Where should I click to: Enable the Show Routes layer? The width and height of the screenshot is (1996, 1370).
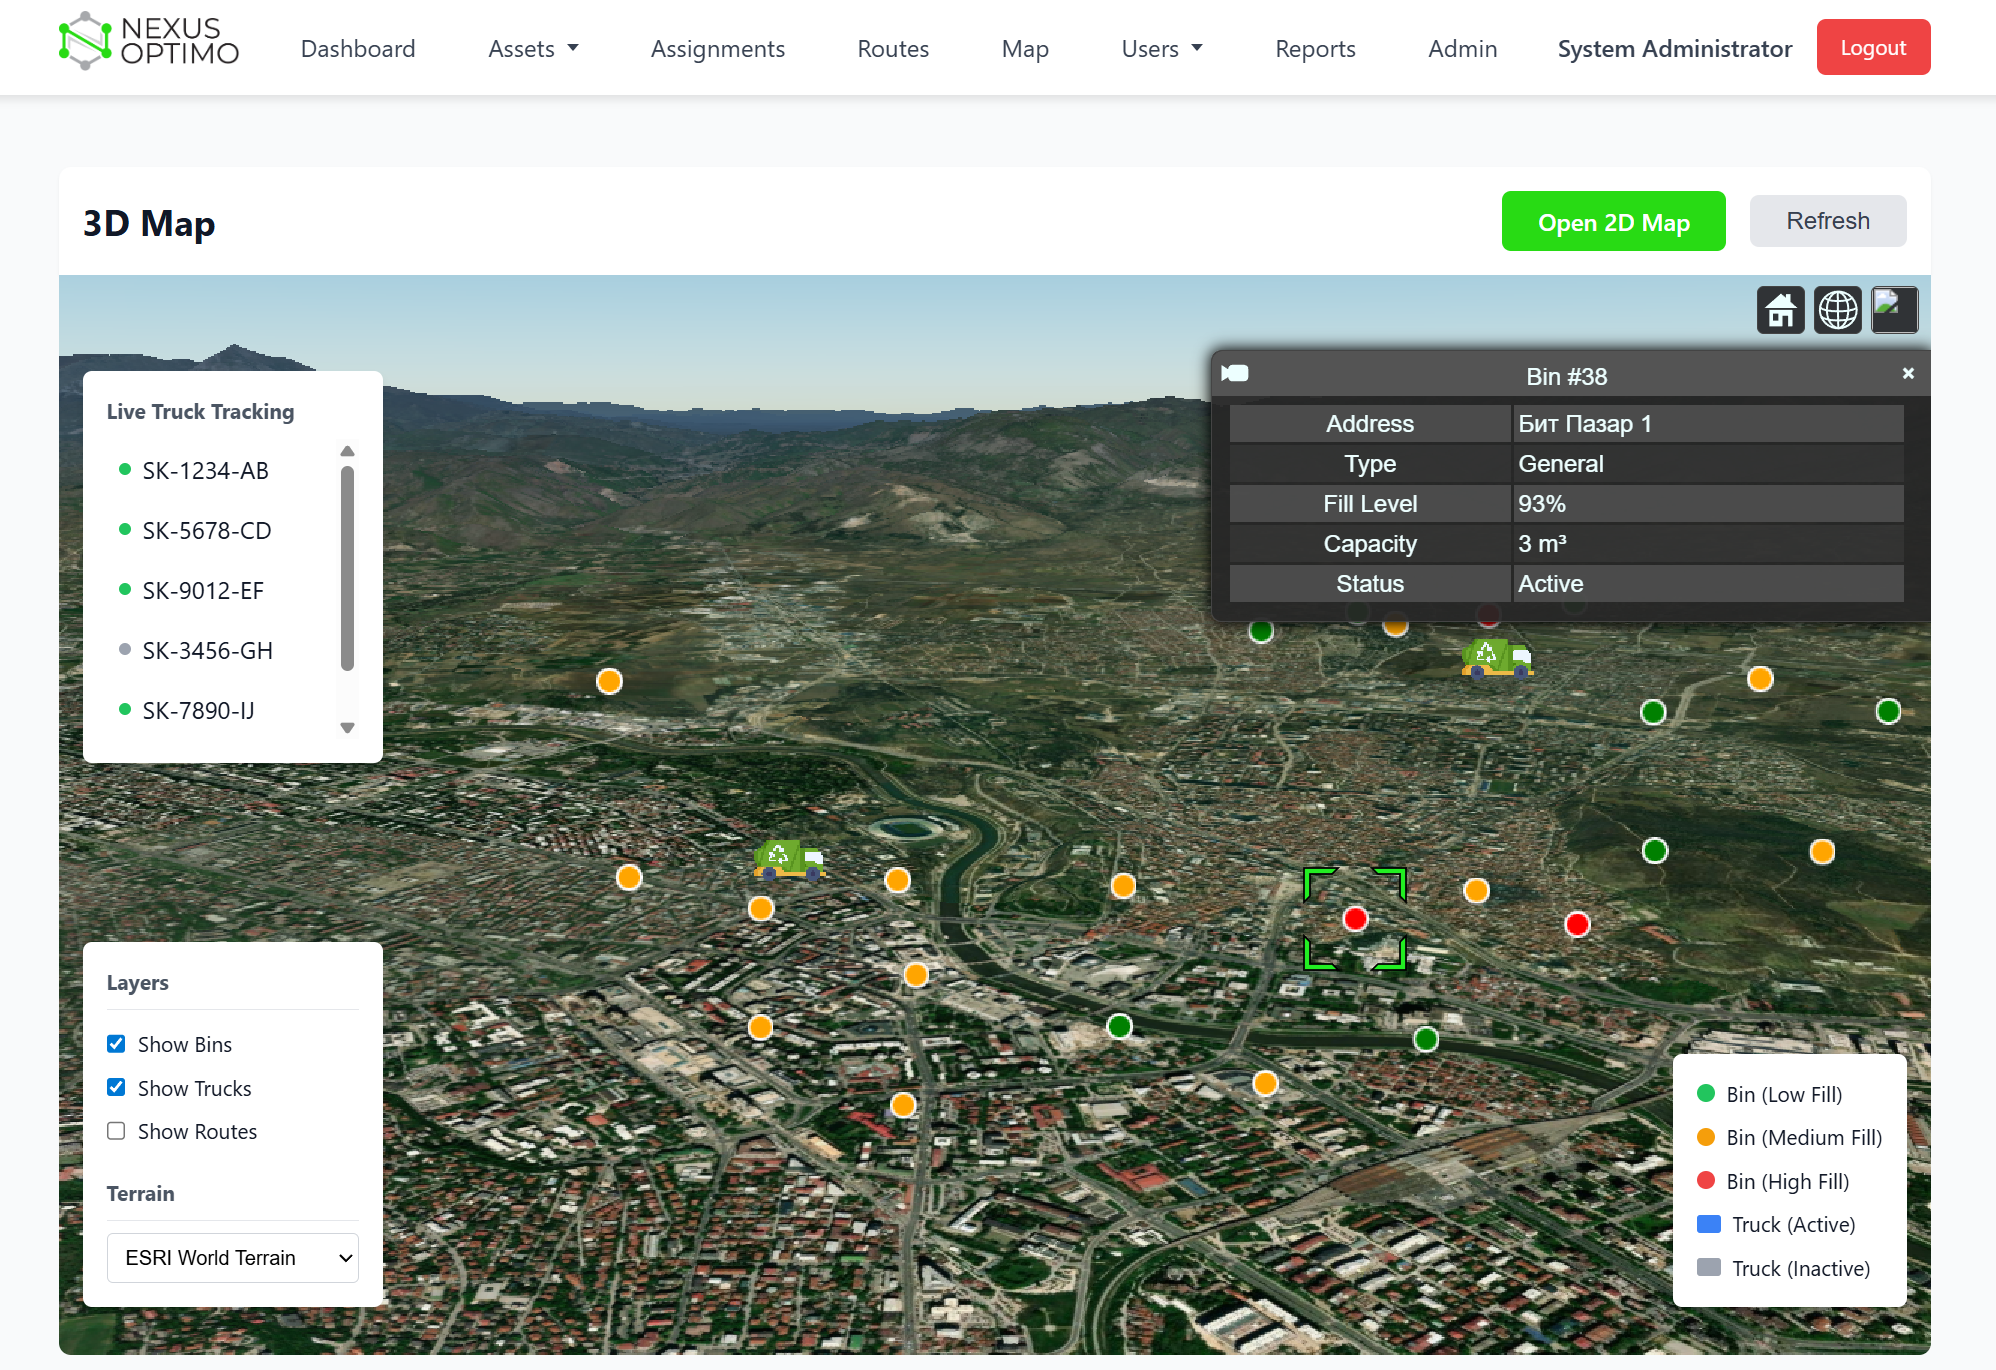click(x=116, y=1130)
